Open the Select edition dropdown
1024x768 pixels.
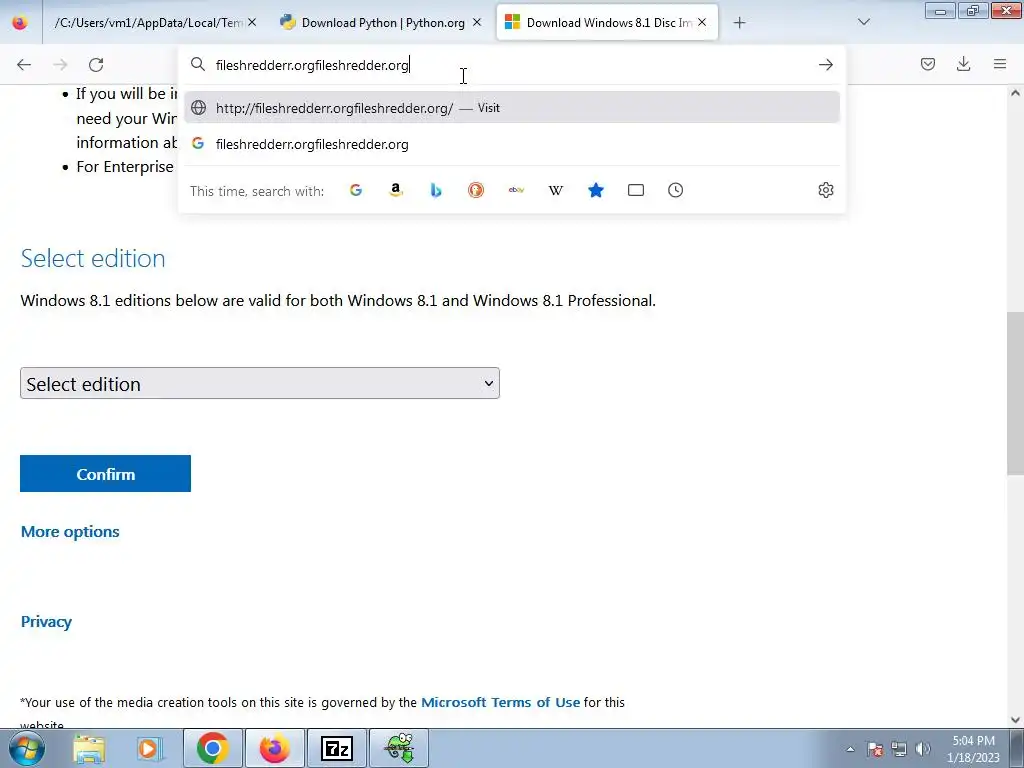(x=260, y=383)
